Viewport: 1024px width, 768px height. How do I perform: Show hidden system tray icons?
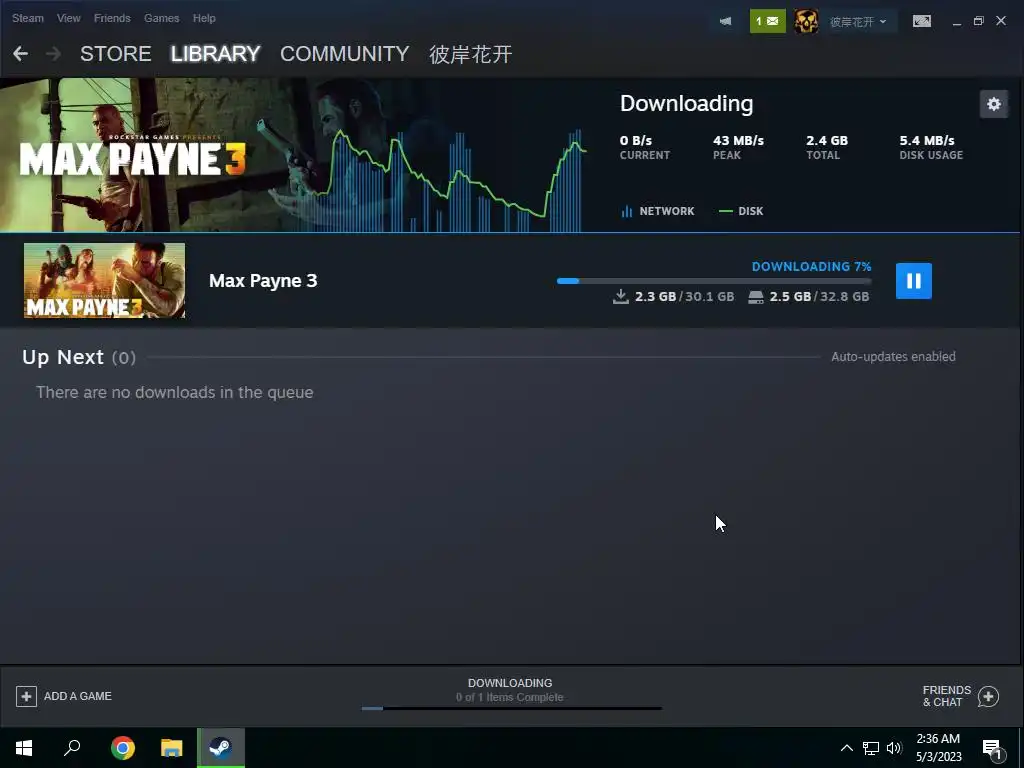(x=846, y=748)
